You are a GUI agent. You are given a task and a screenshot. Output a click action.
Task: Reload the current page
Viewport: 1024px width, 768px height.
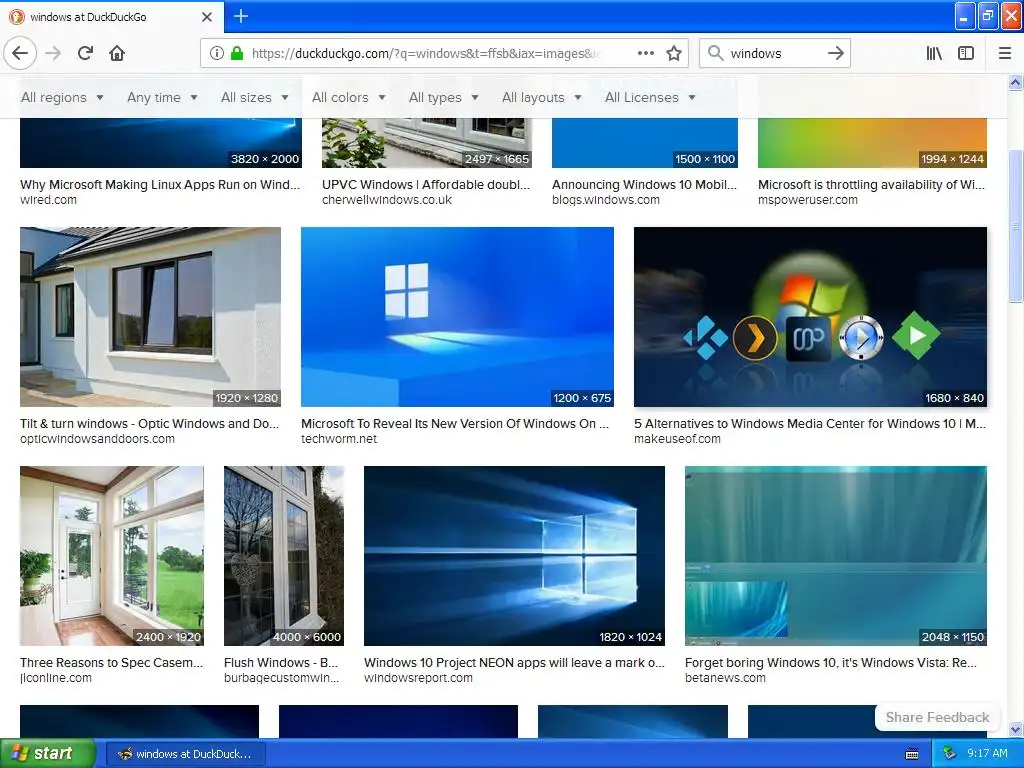point(85,54)
